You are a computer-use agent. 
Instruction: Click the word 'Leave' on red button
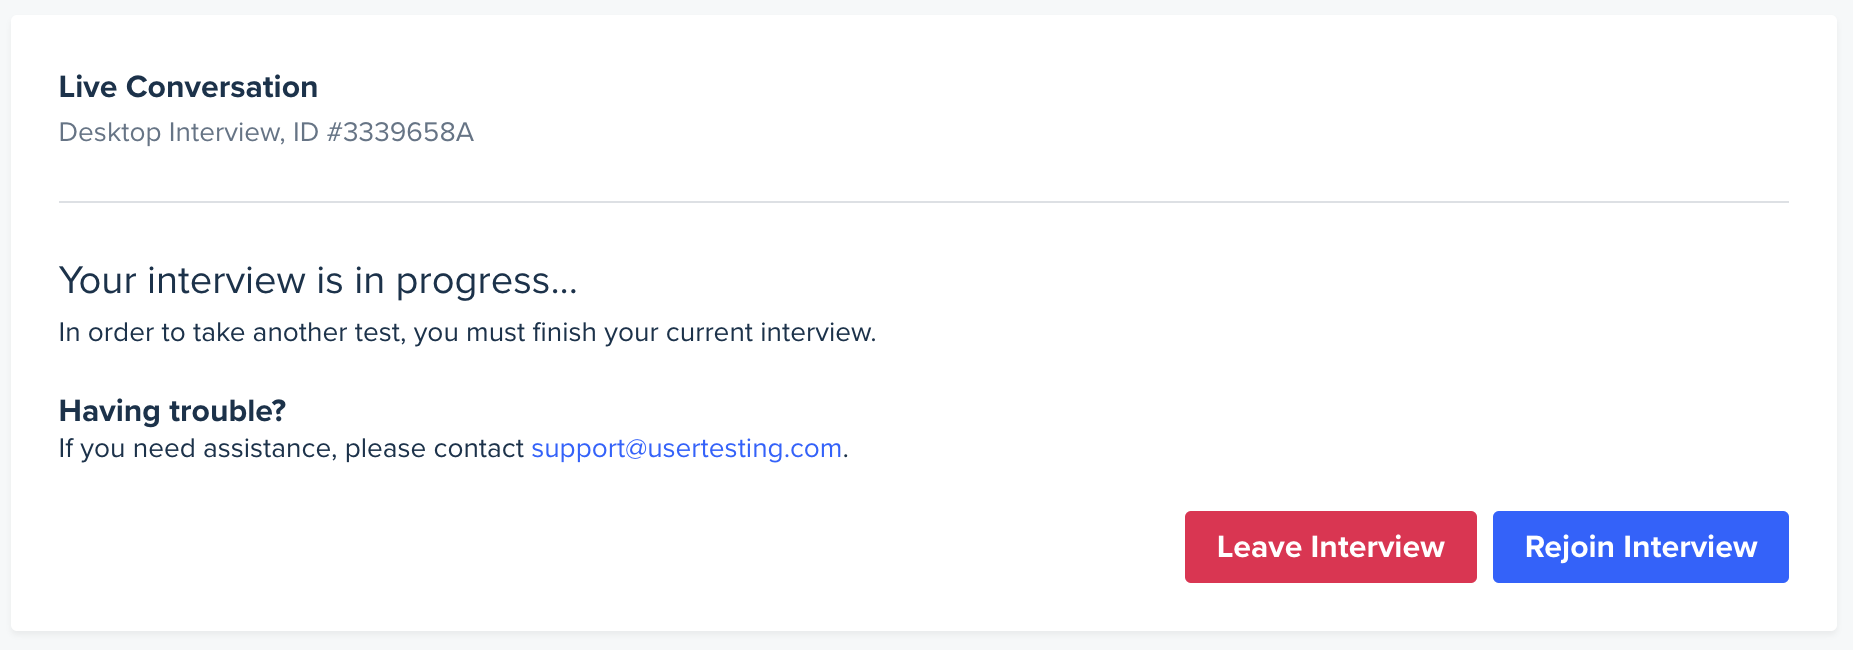[x=1259, y=547]
